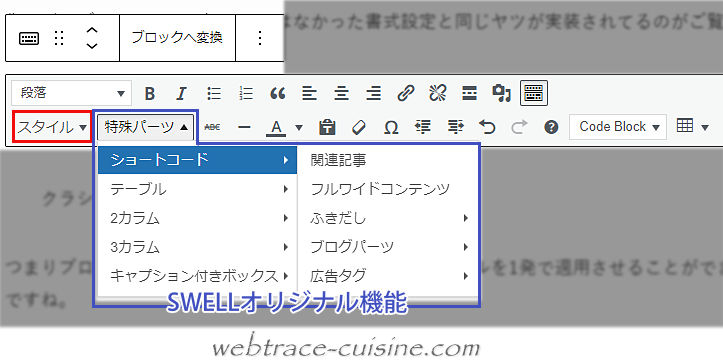Insert a numbered list
723x364 pixels.
tap(246, 94)
